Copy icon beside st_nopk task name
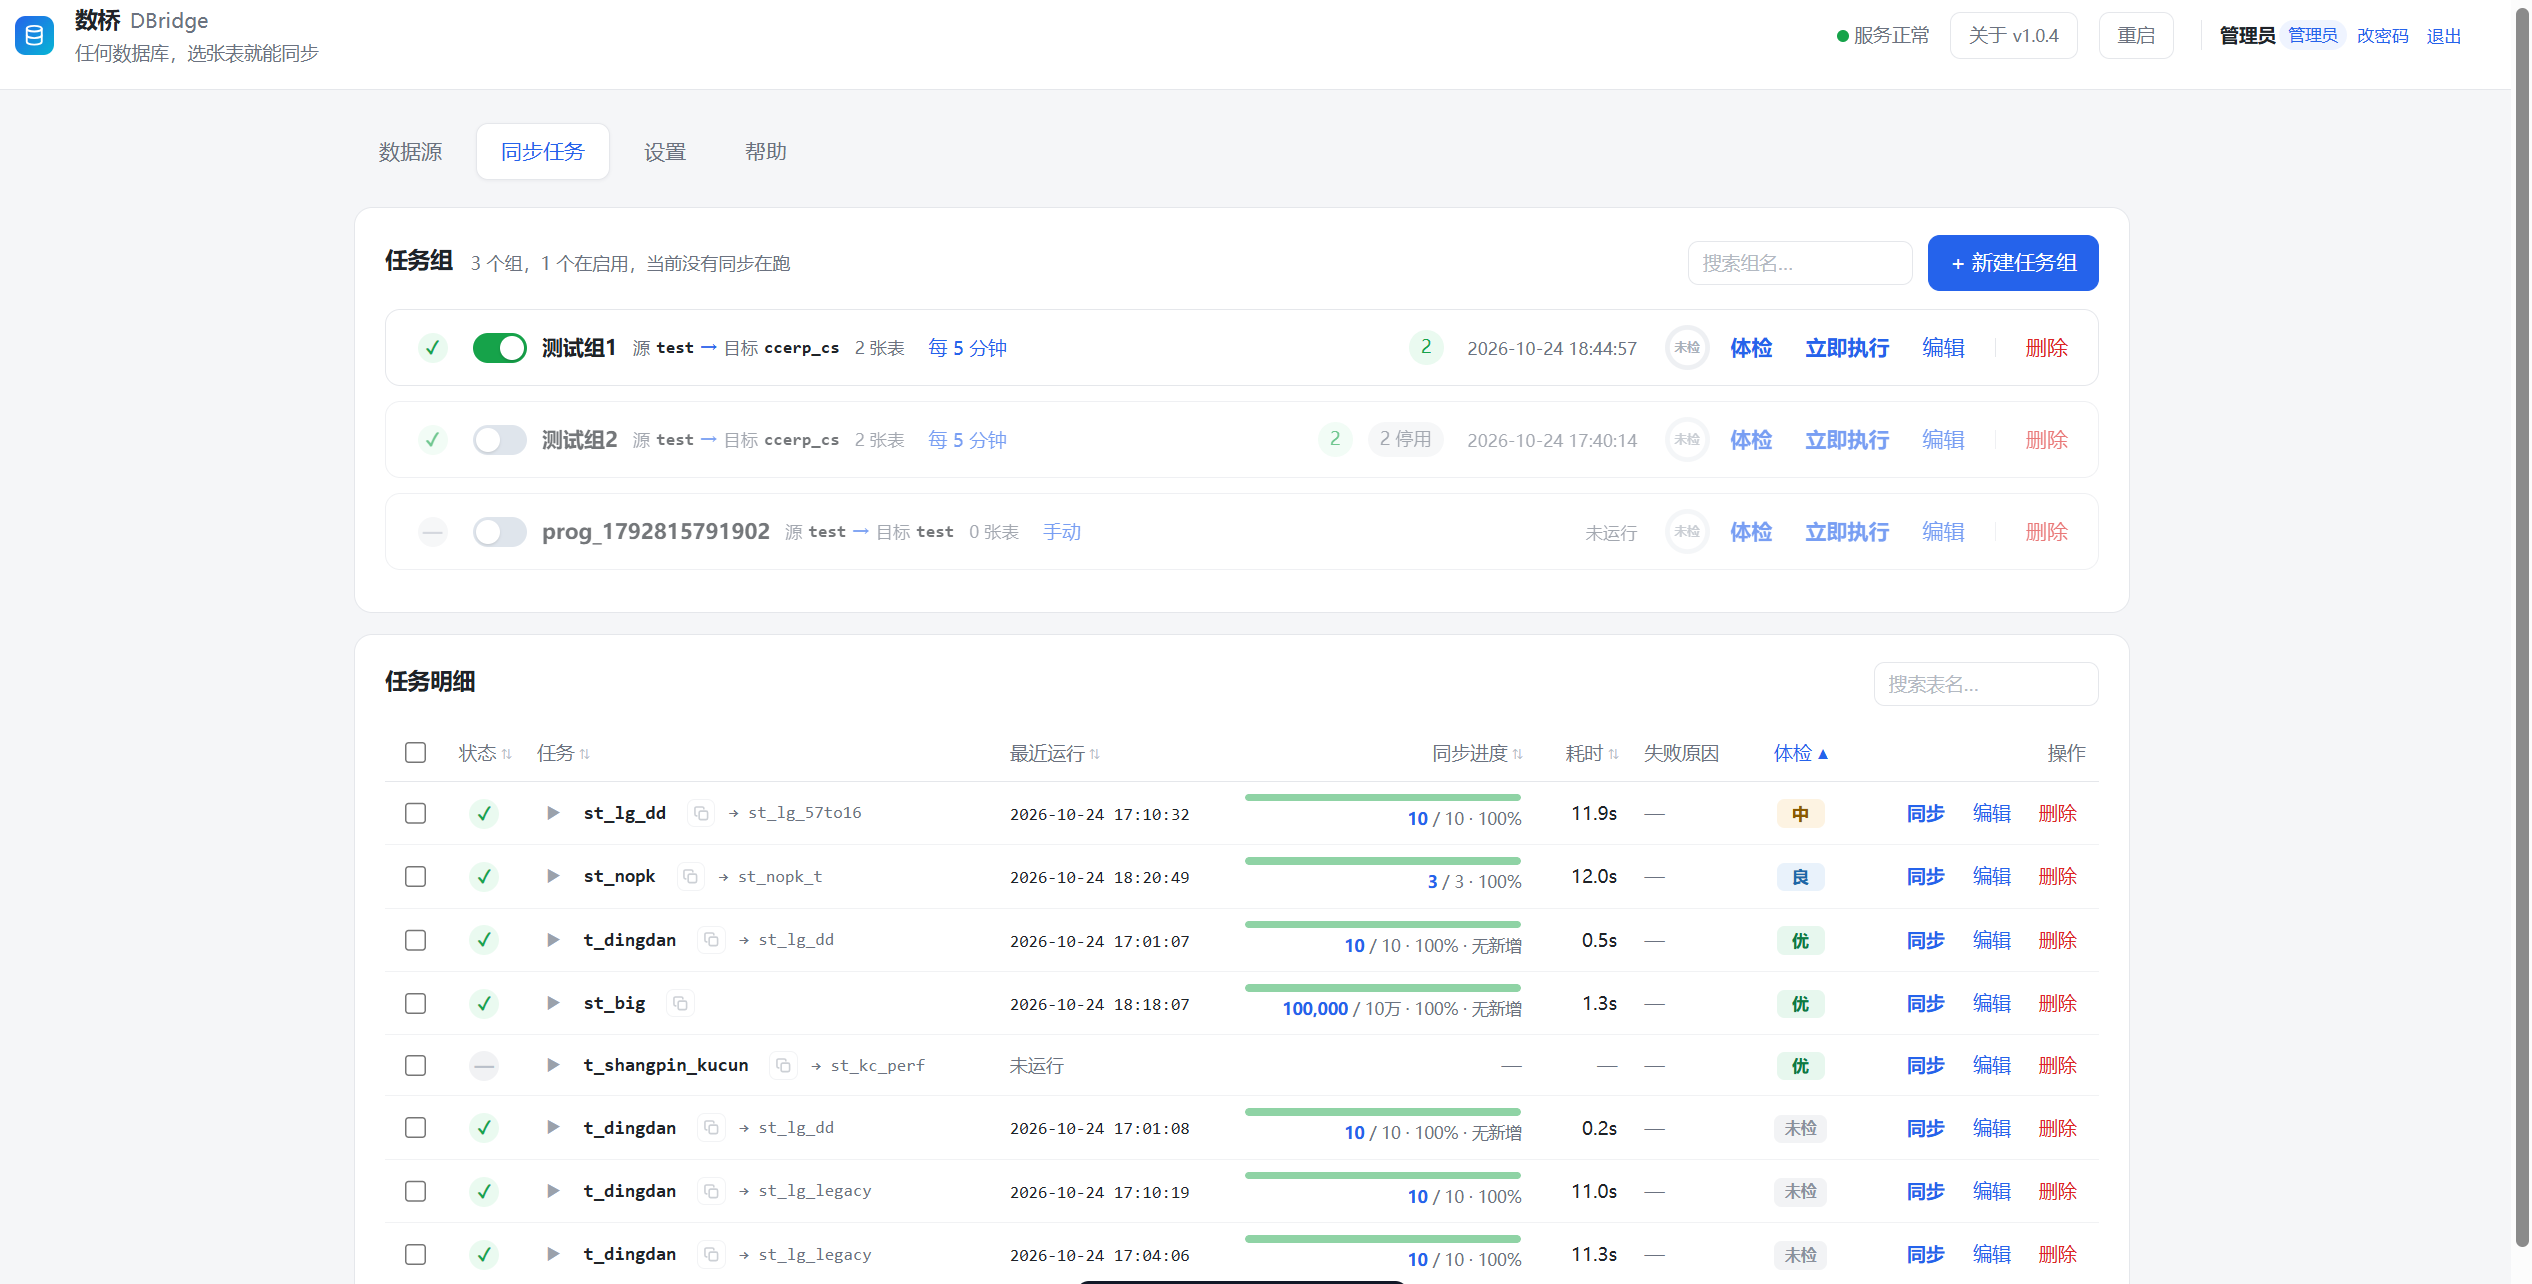 [690, 877]
